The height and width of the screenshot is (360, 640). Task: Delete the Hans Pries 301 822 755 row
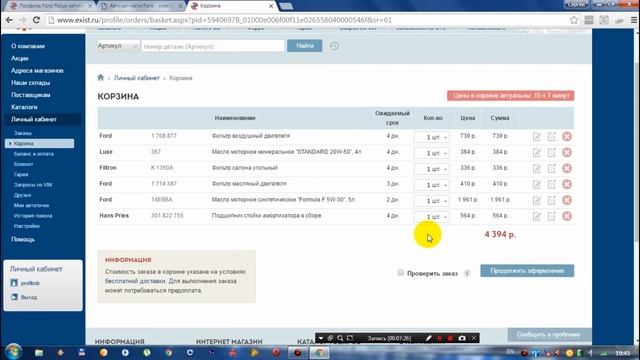(567, 216)
